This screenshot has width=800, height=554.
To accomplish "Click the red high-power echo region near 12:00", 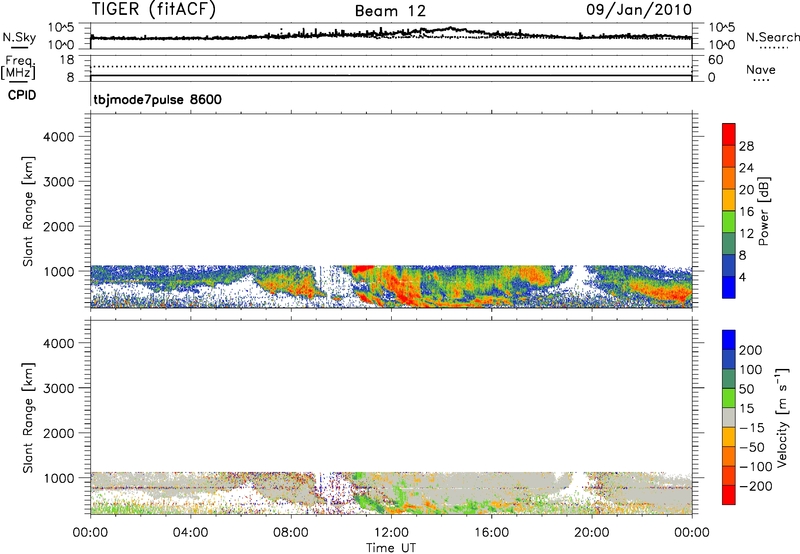I will point(403,286).
